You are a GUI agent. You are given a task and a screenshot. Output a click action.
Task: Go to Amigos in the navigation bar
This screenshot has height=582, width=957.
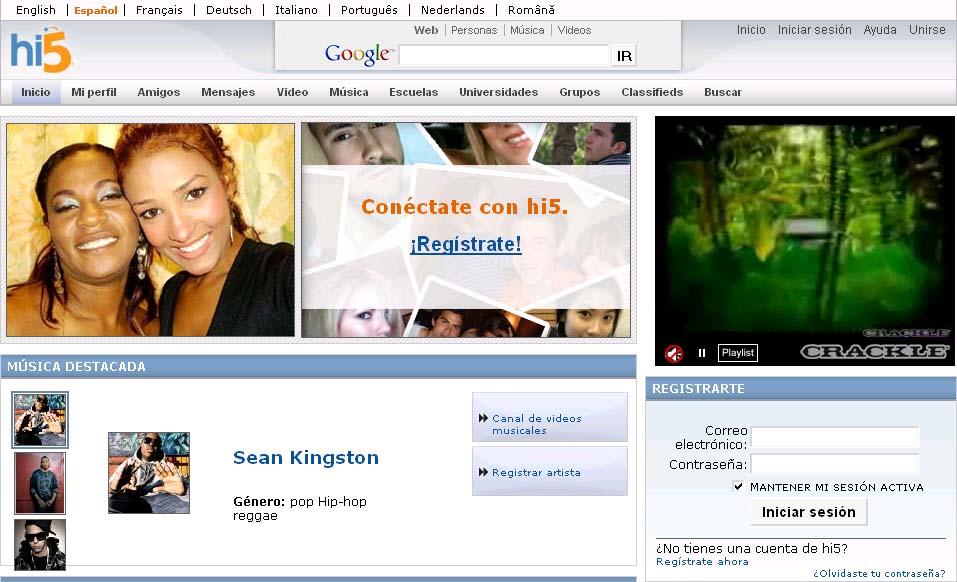[159, 92]
